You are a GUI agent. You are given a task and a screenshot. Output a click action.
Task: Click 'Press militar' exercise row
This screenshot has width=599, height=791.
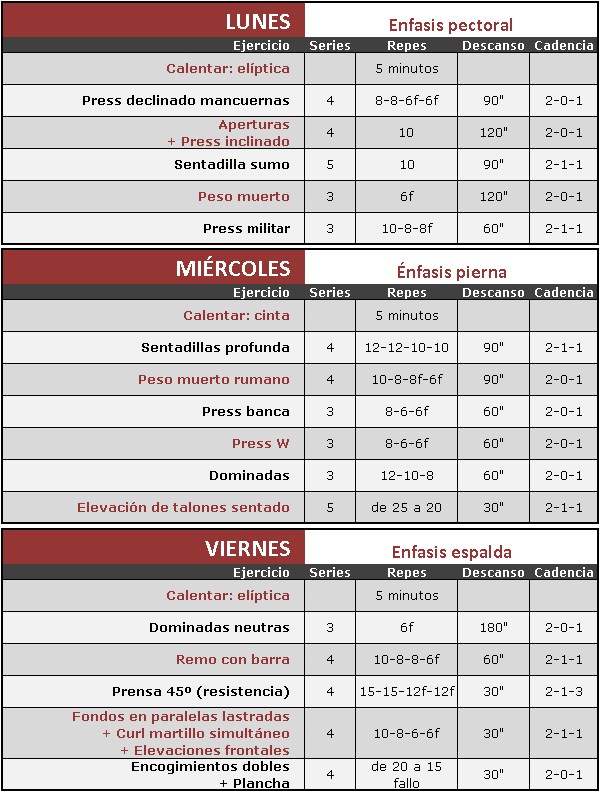300,229
